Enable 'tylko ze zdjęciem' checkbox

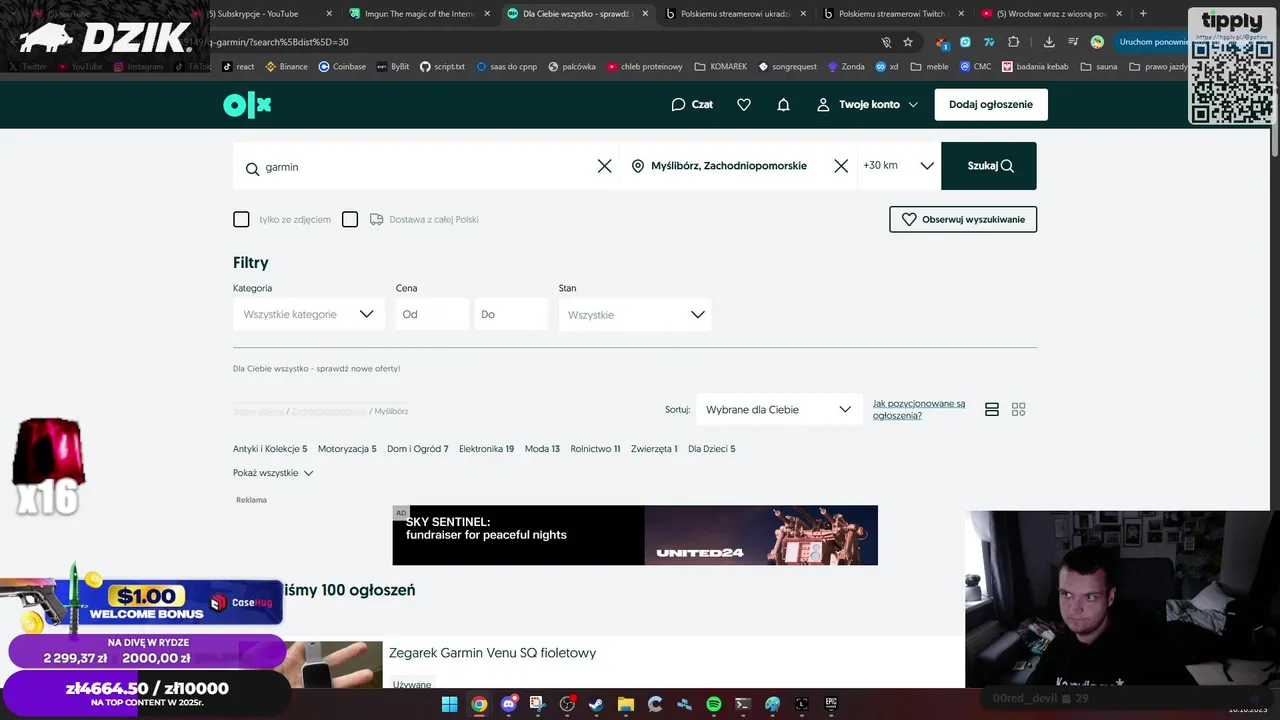pos(241,219)
